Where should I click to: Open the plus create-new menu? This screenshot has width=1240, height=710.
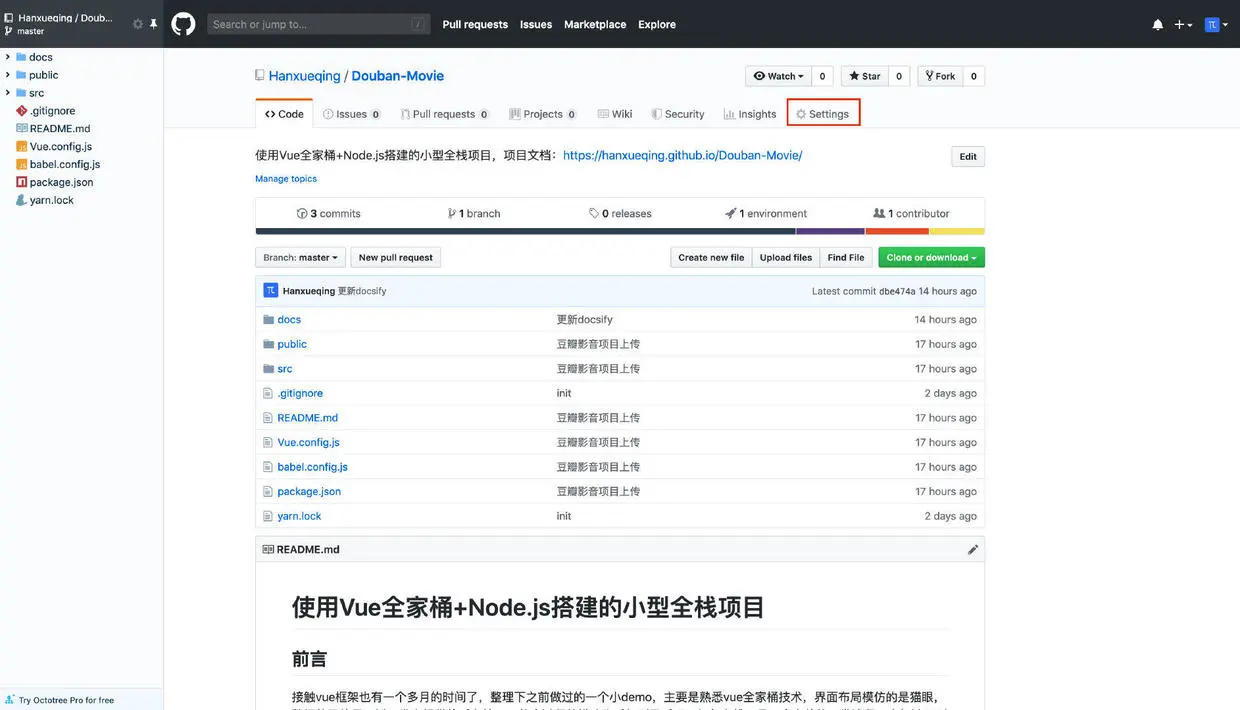[x=1183, y=24]
